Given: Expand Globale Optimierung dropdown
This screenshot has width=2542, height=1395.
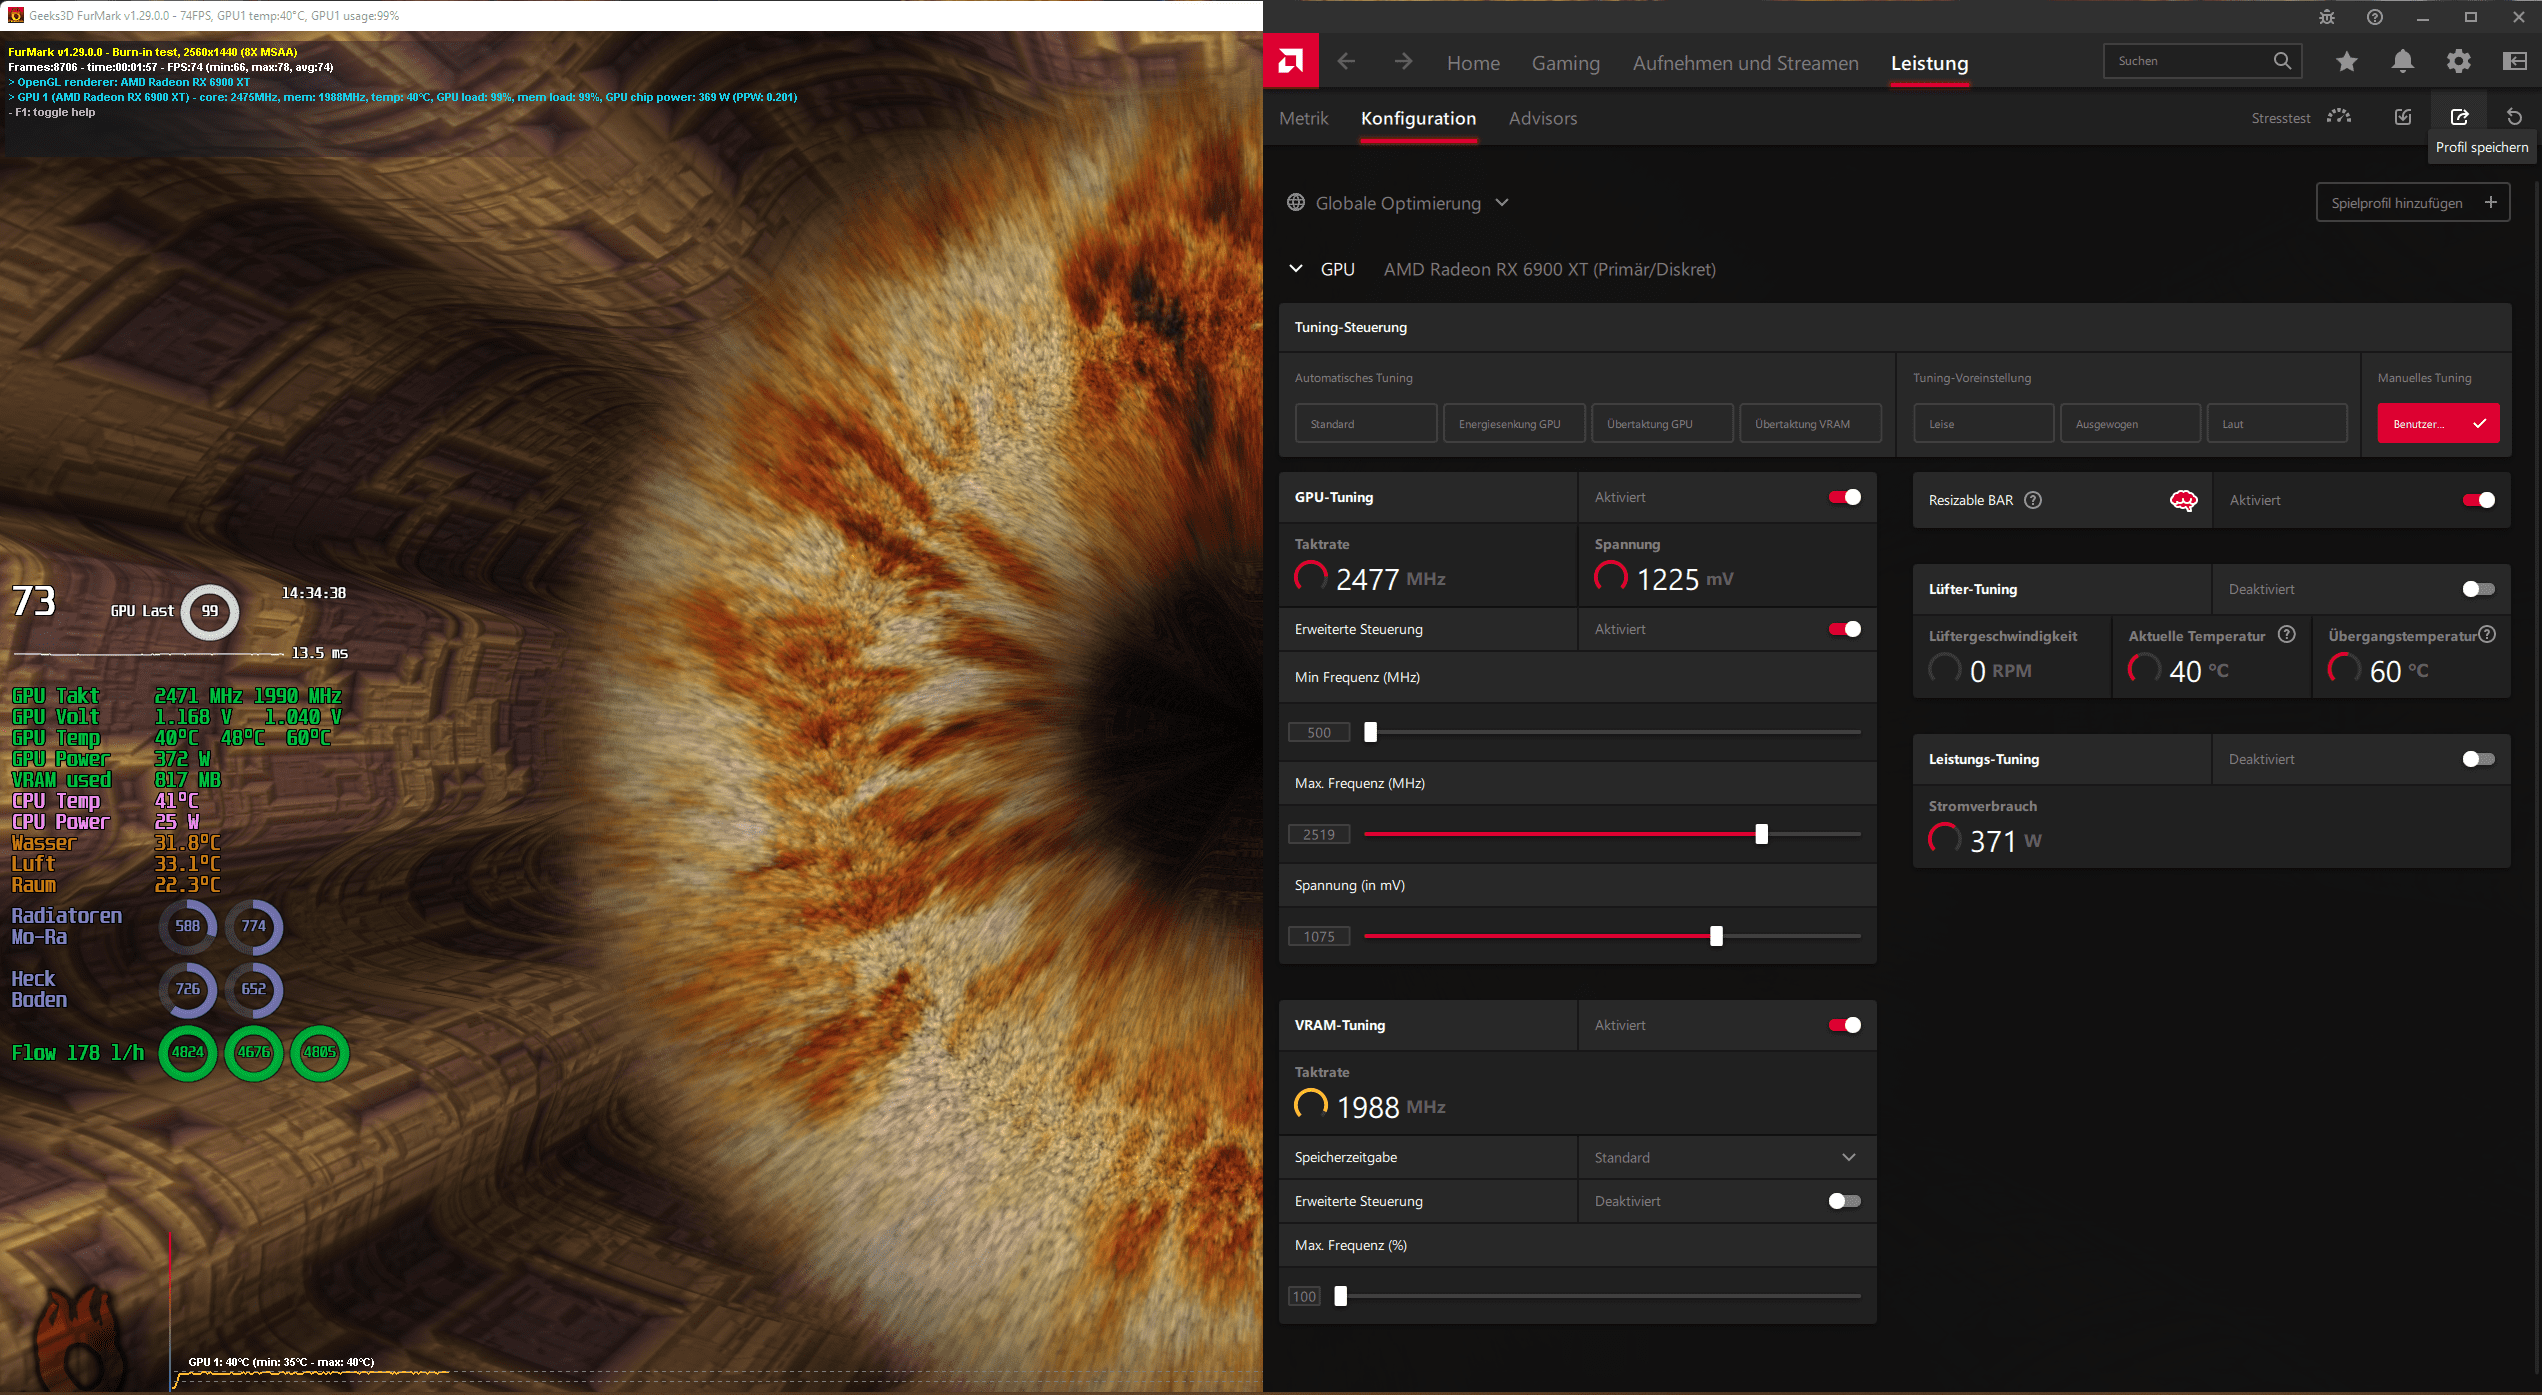Looking at the screenshot, I should [x=1502, y=203].
